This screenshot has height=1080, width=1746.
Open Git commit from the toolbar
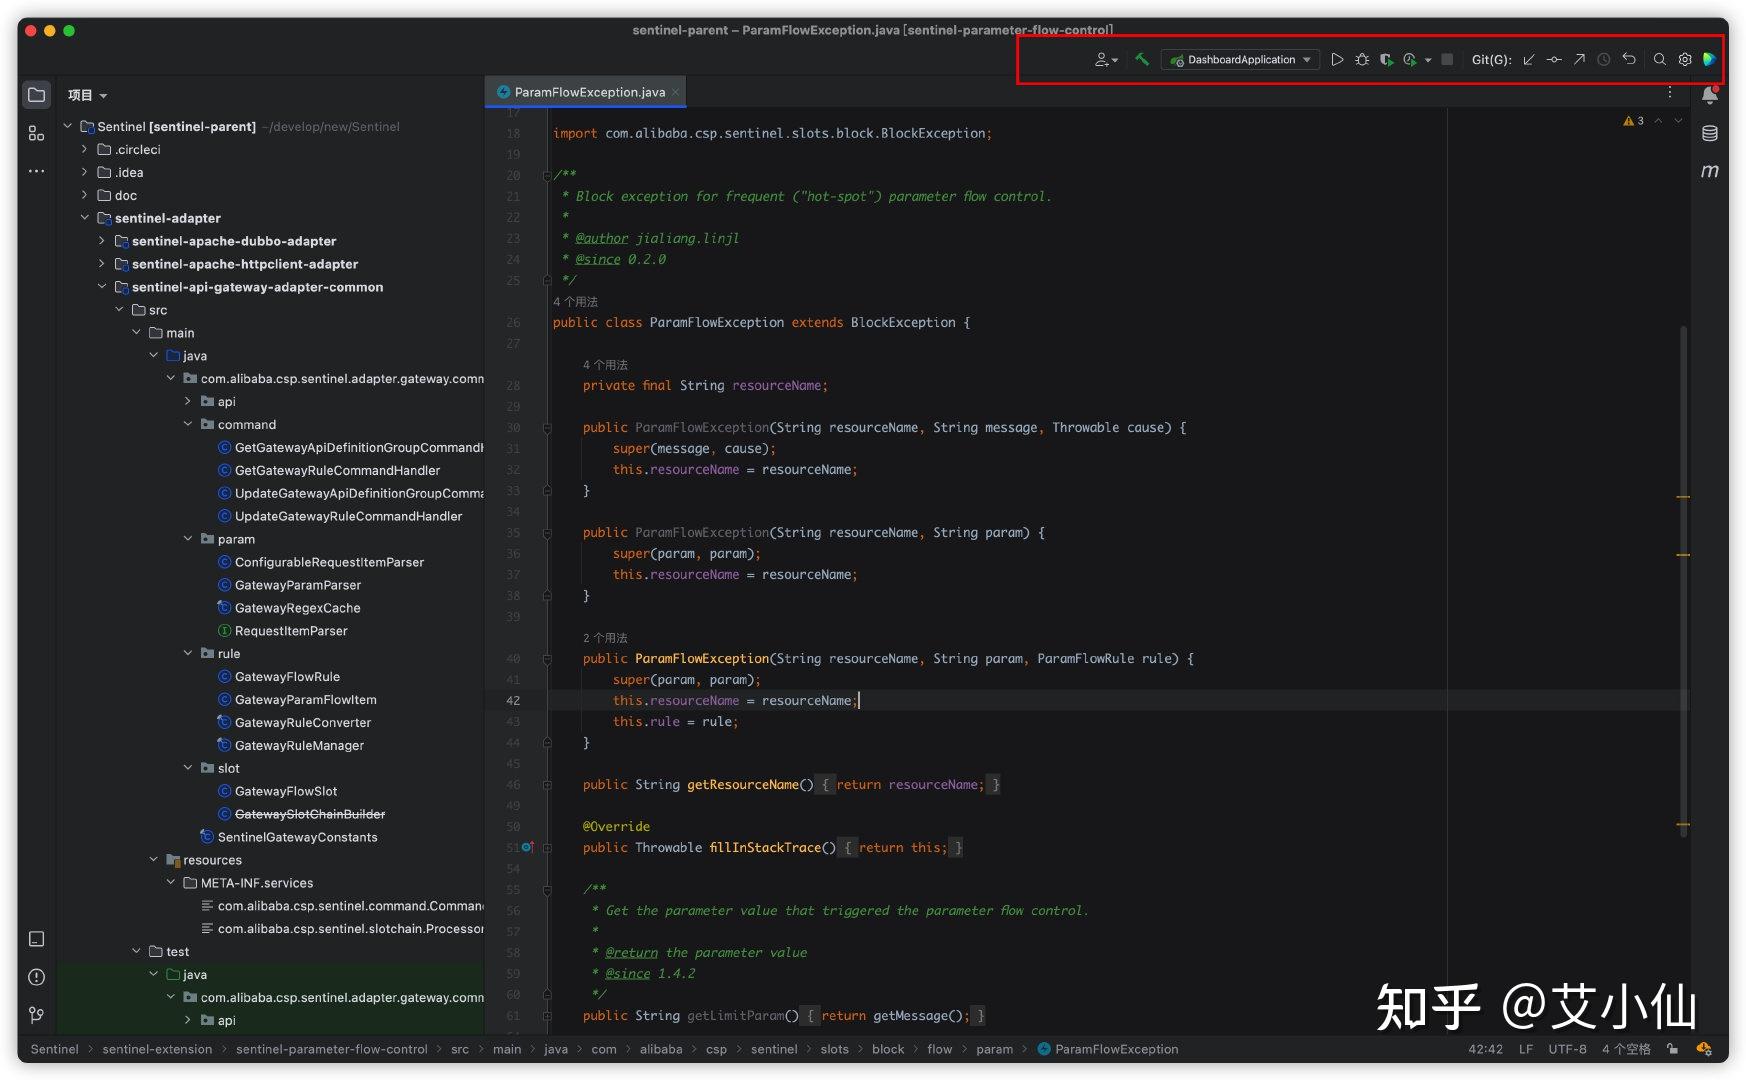coord(1554,60)
